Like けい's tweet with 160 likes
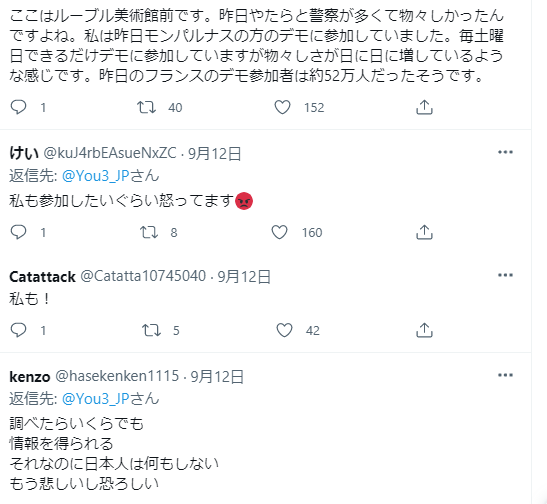This screenshot has height=504, width=547. [x=279, y=232]
